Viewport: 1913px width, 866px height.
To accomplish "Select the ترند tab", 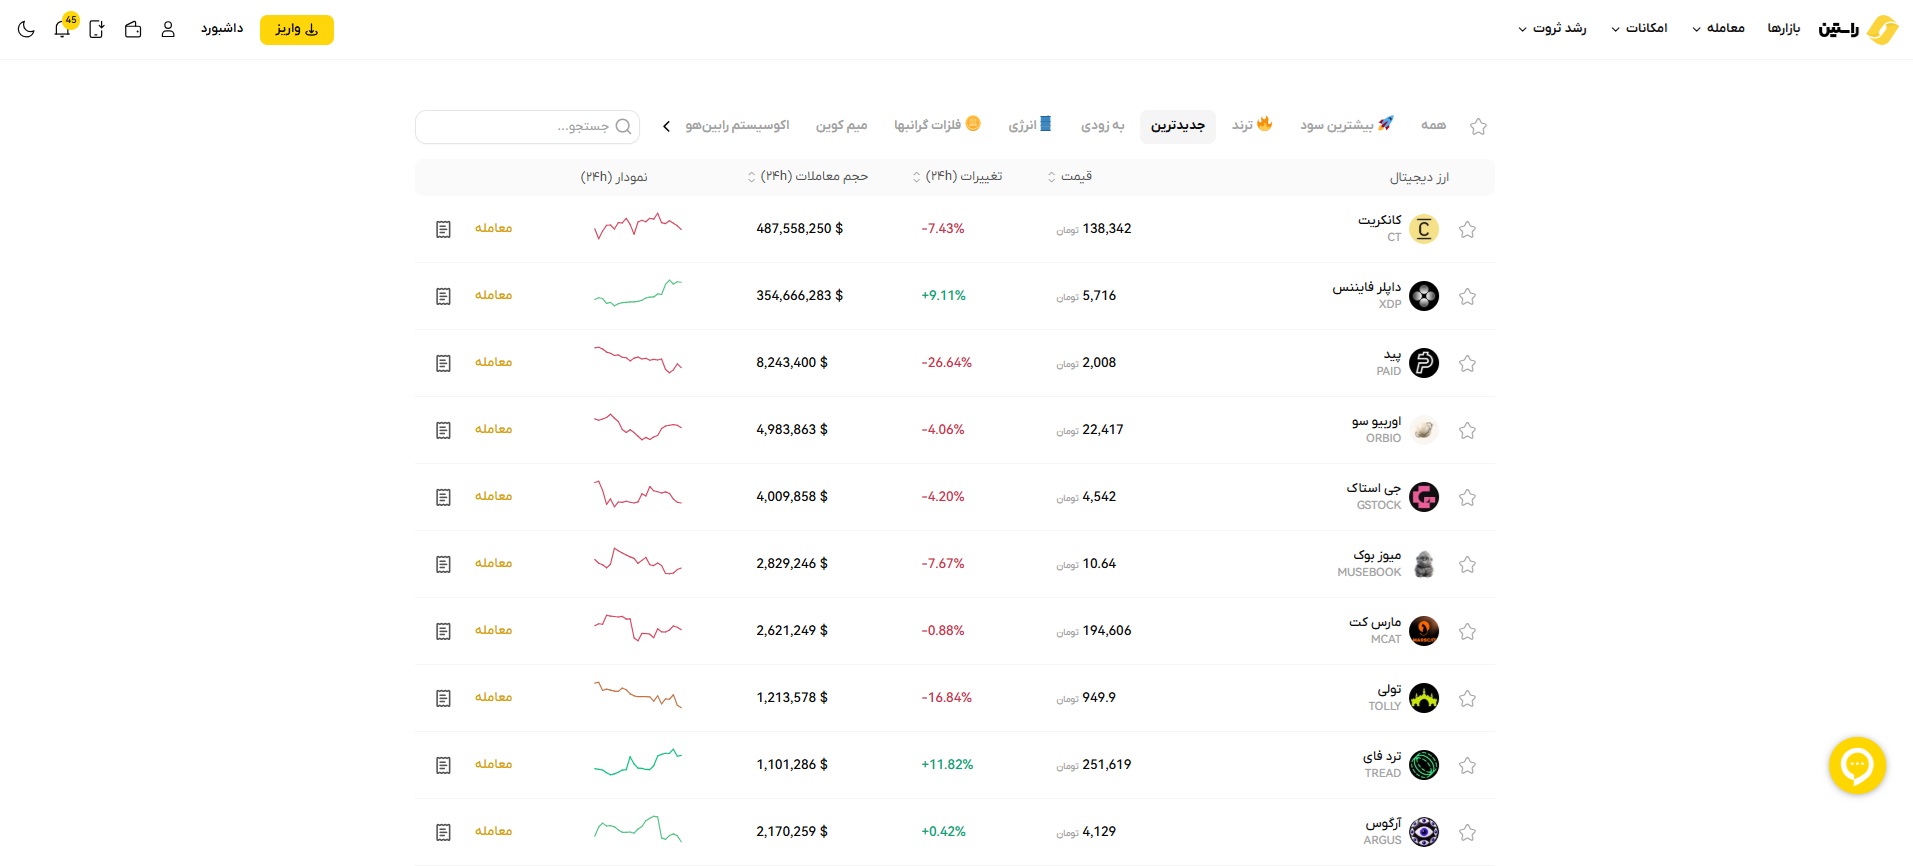I will pos(1252,125).
